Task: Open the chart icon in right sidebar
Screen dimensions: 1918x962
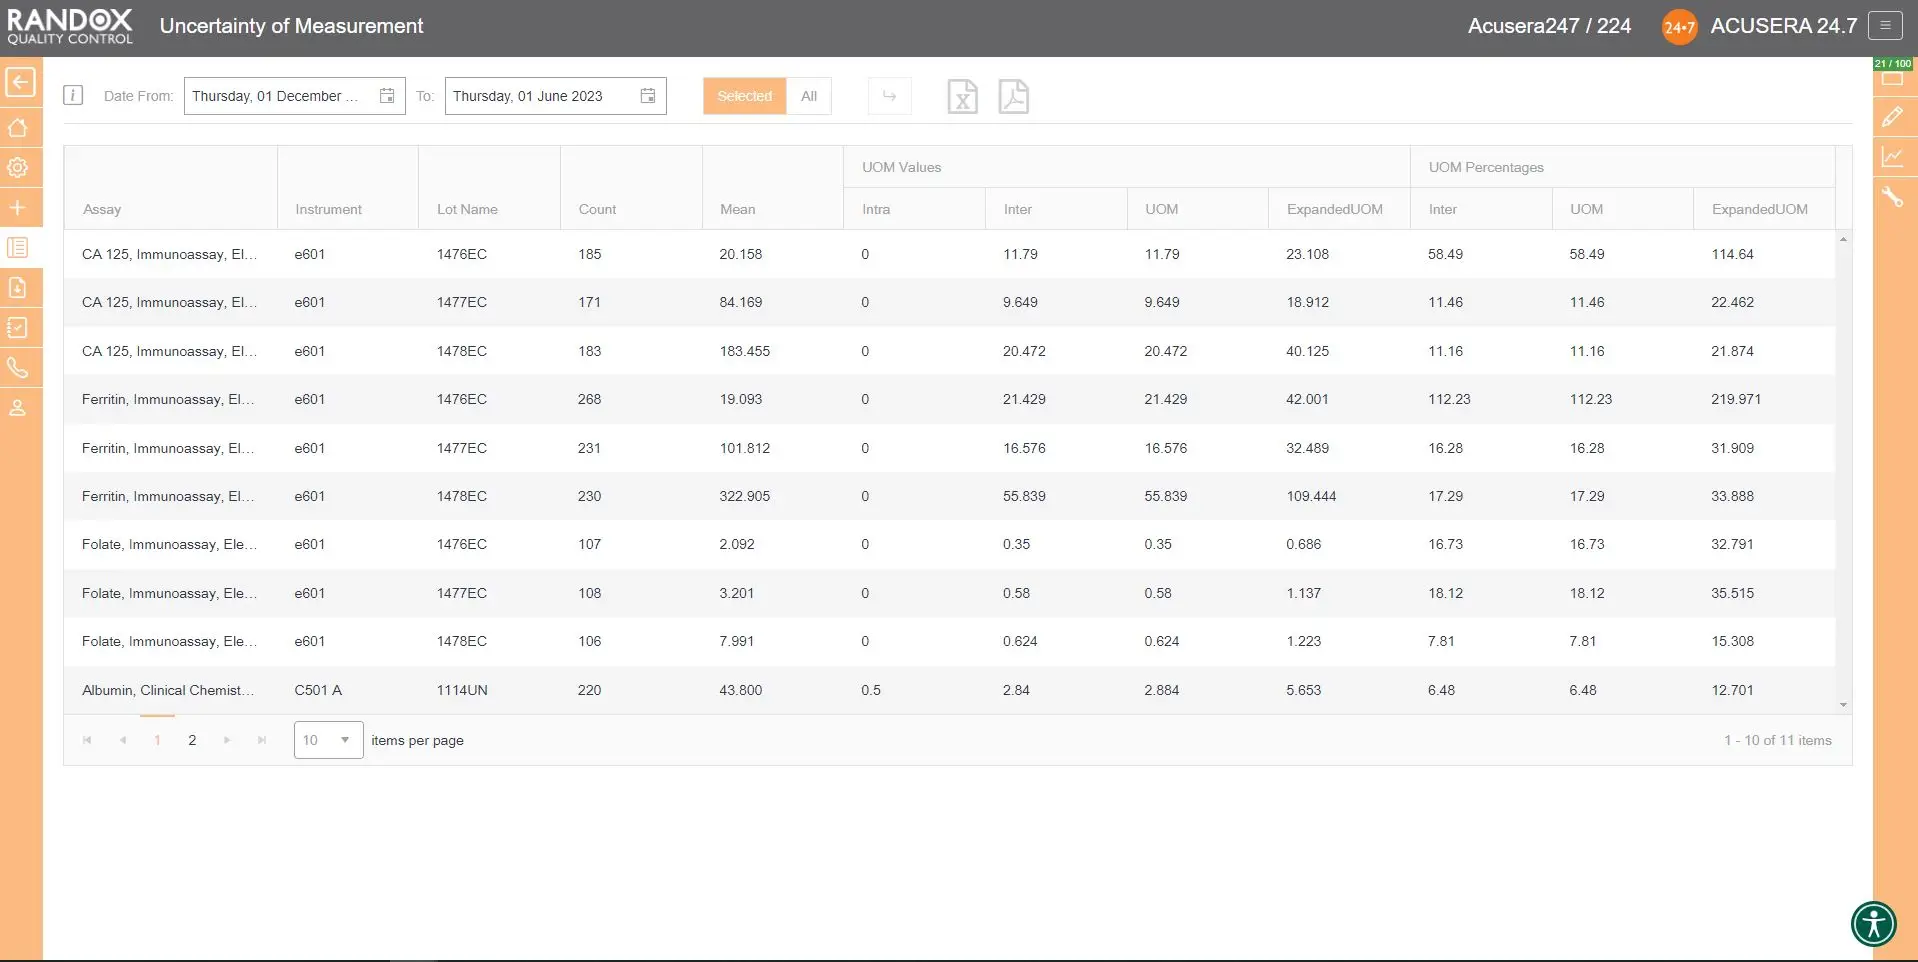Action: click(1892, 157)
